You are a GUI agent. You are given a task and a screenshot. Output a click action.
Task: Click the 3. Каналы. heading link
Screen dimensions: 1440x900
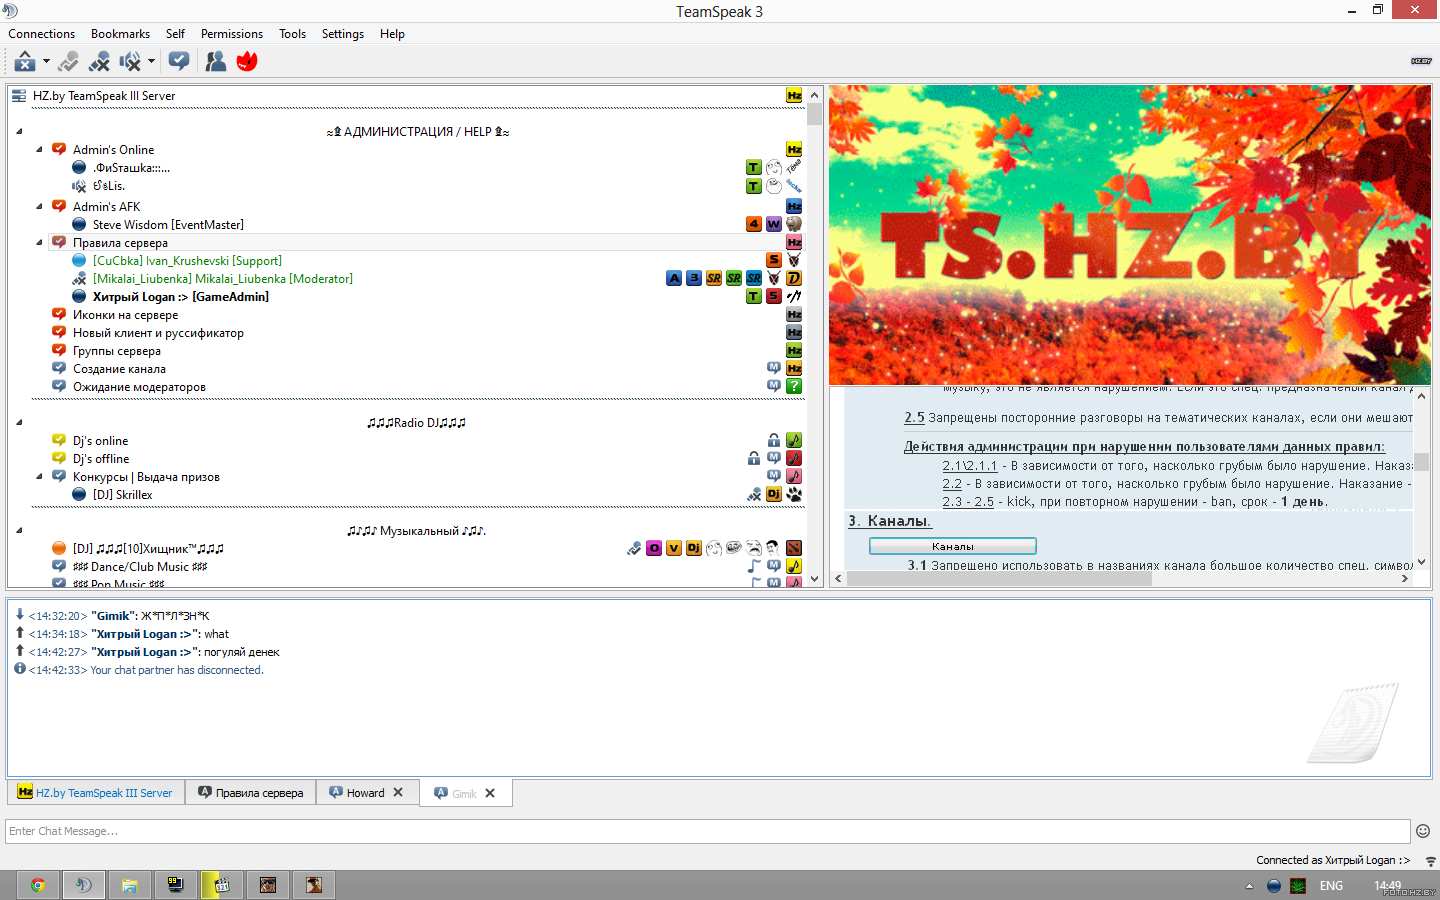click(890, 521)
